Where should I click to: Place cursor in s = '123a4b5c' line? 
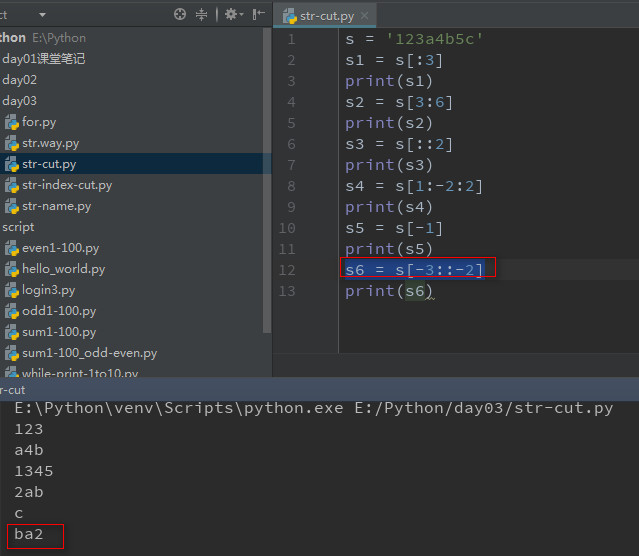tap(414, 39)
